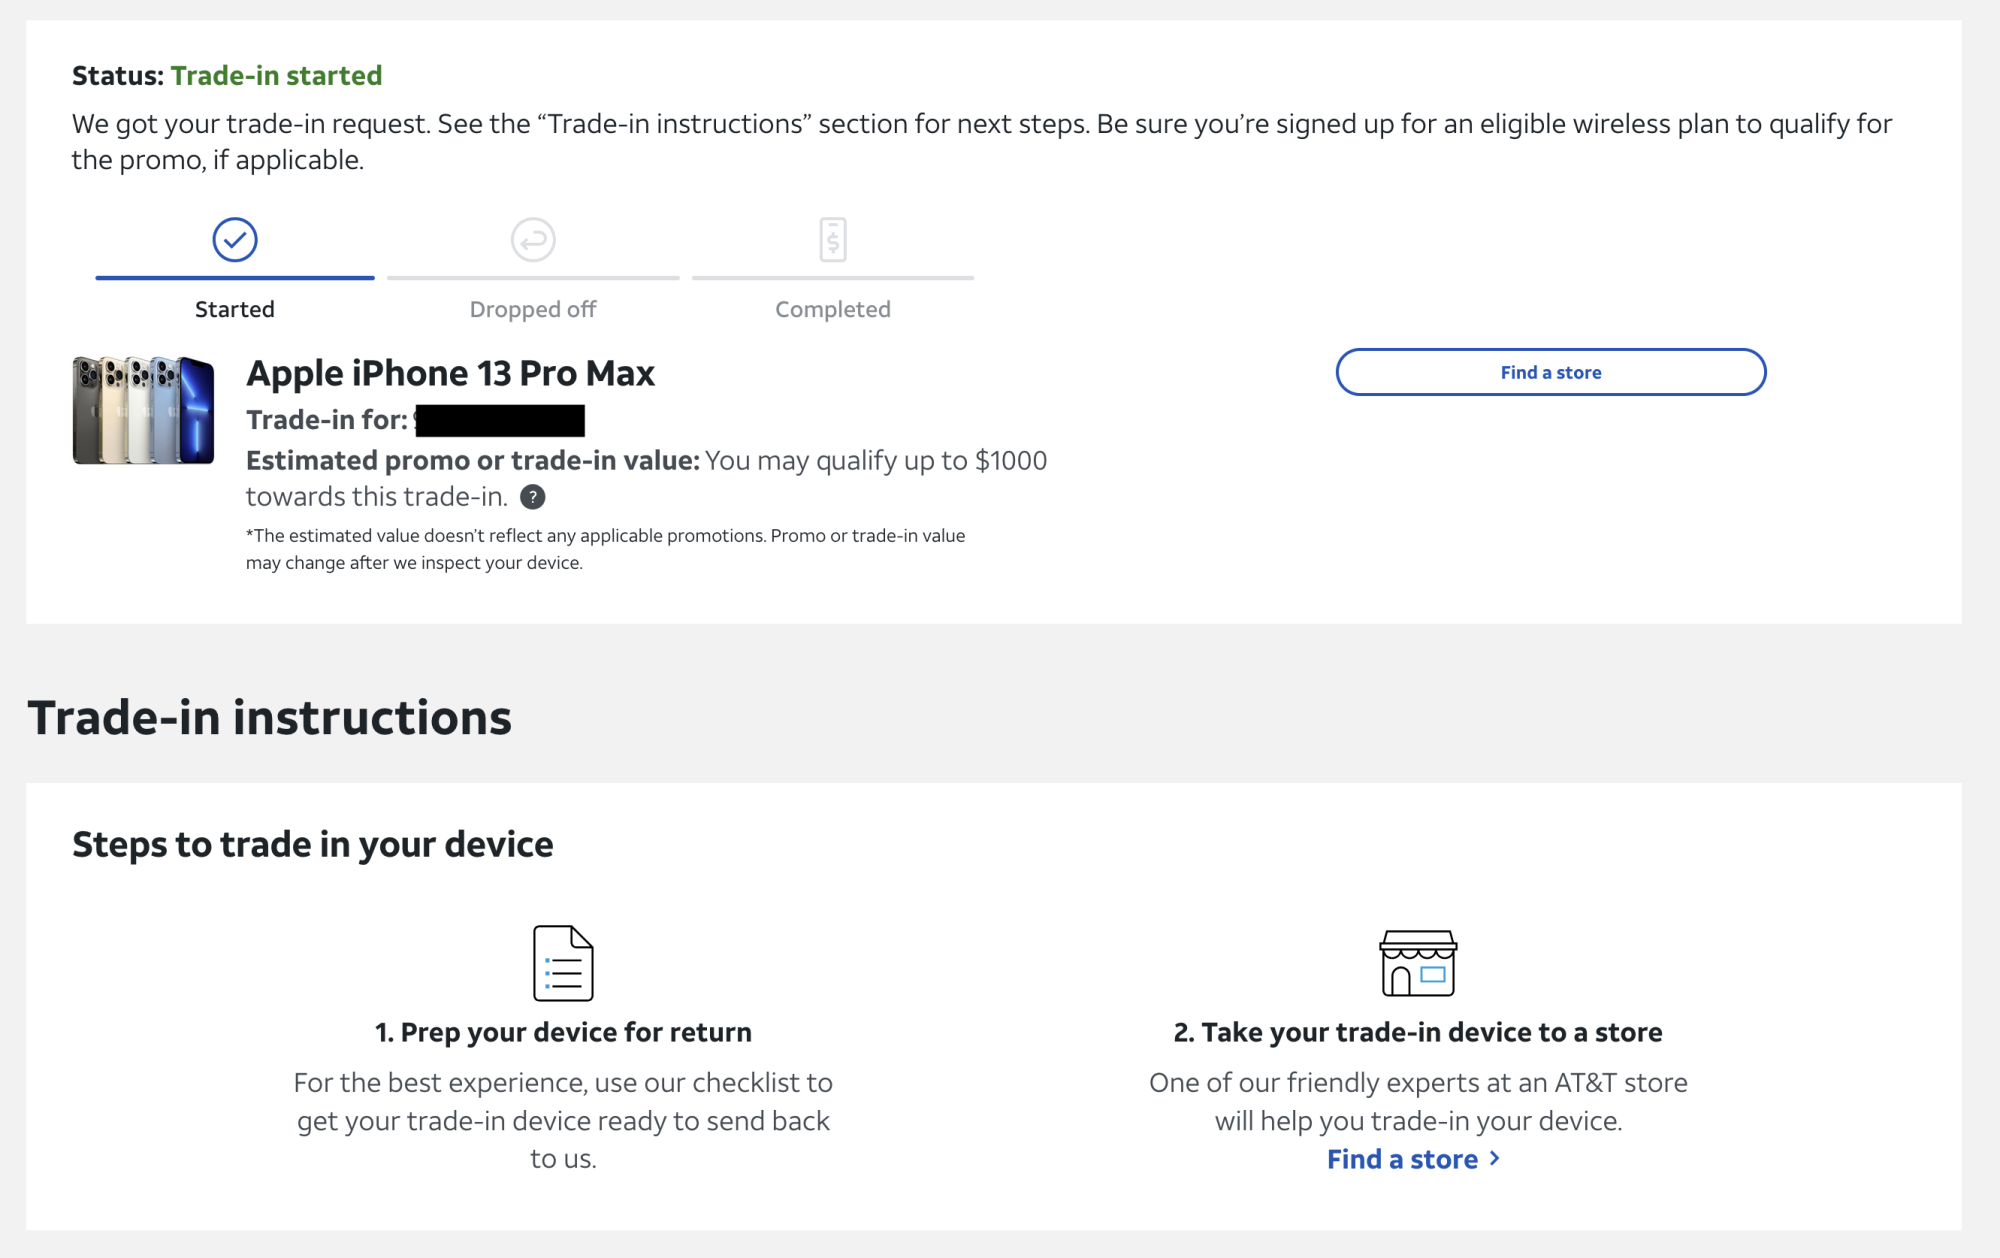Click the checklist document icon
The image size is (2000, 1258).
(x=563, y=963)
